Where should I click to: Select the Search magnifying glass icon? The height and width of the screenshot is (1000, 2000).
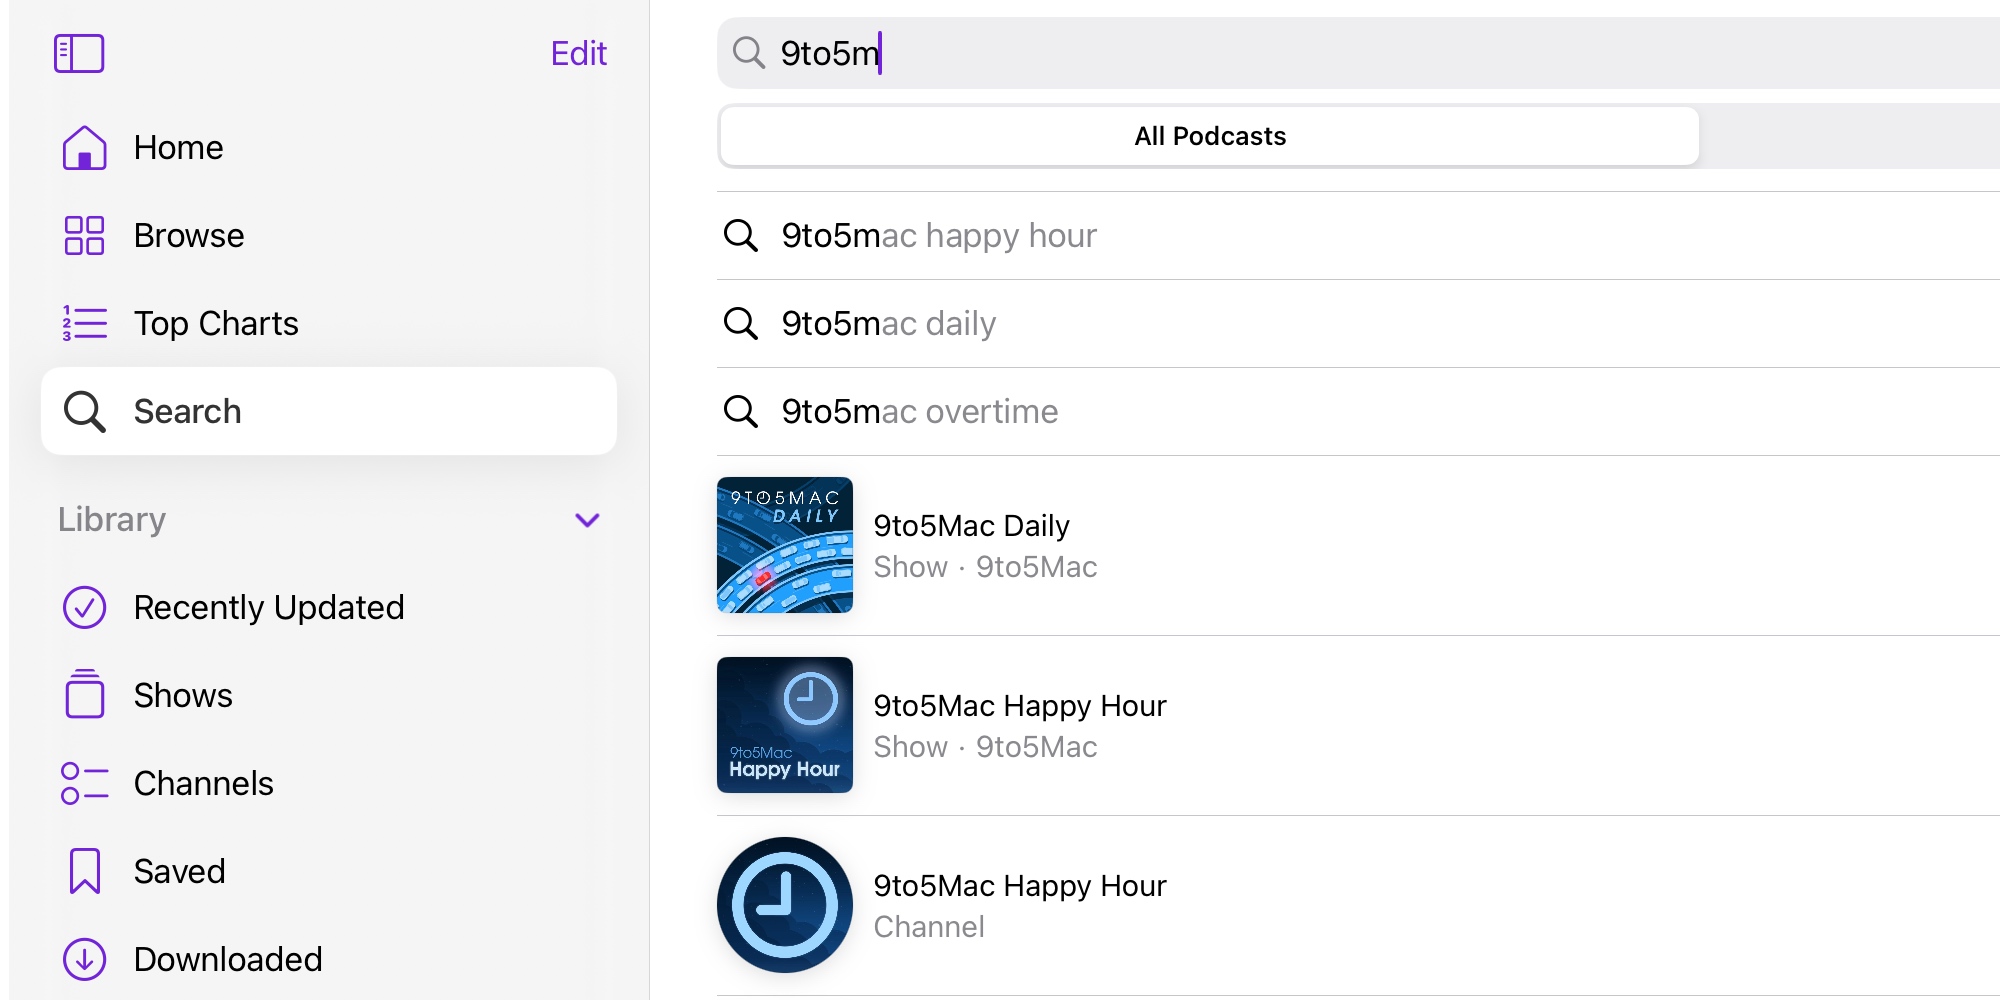coord(84,410)
